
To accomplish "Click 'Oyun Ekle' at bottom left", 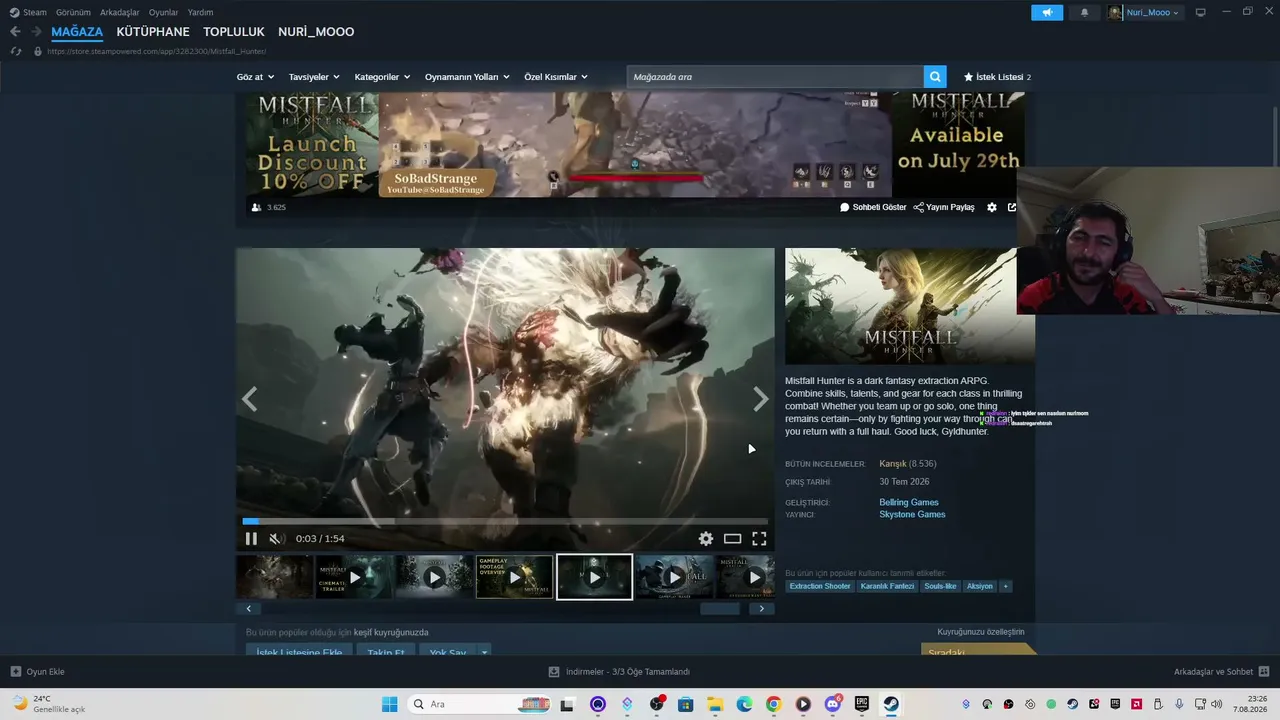I will (38, 672).
